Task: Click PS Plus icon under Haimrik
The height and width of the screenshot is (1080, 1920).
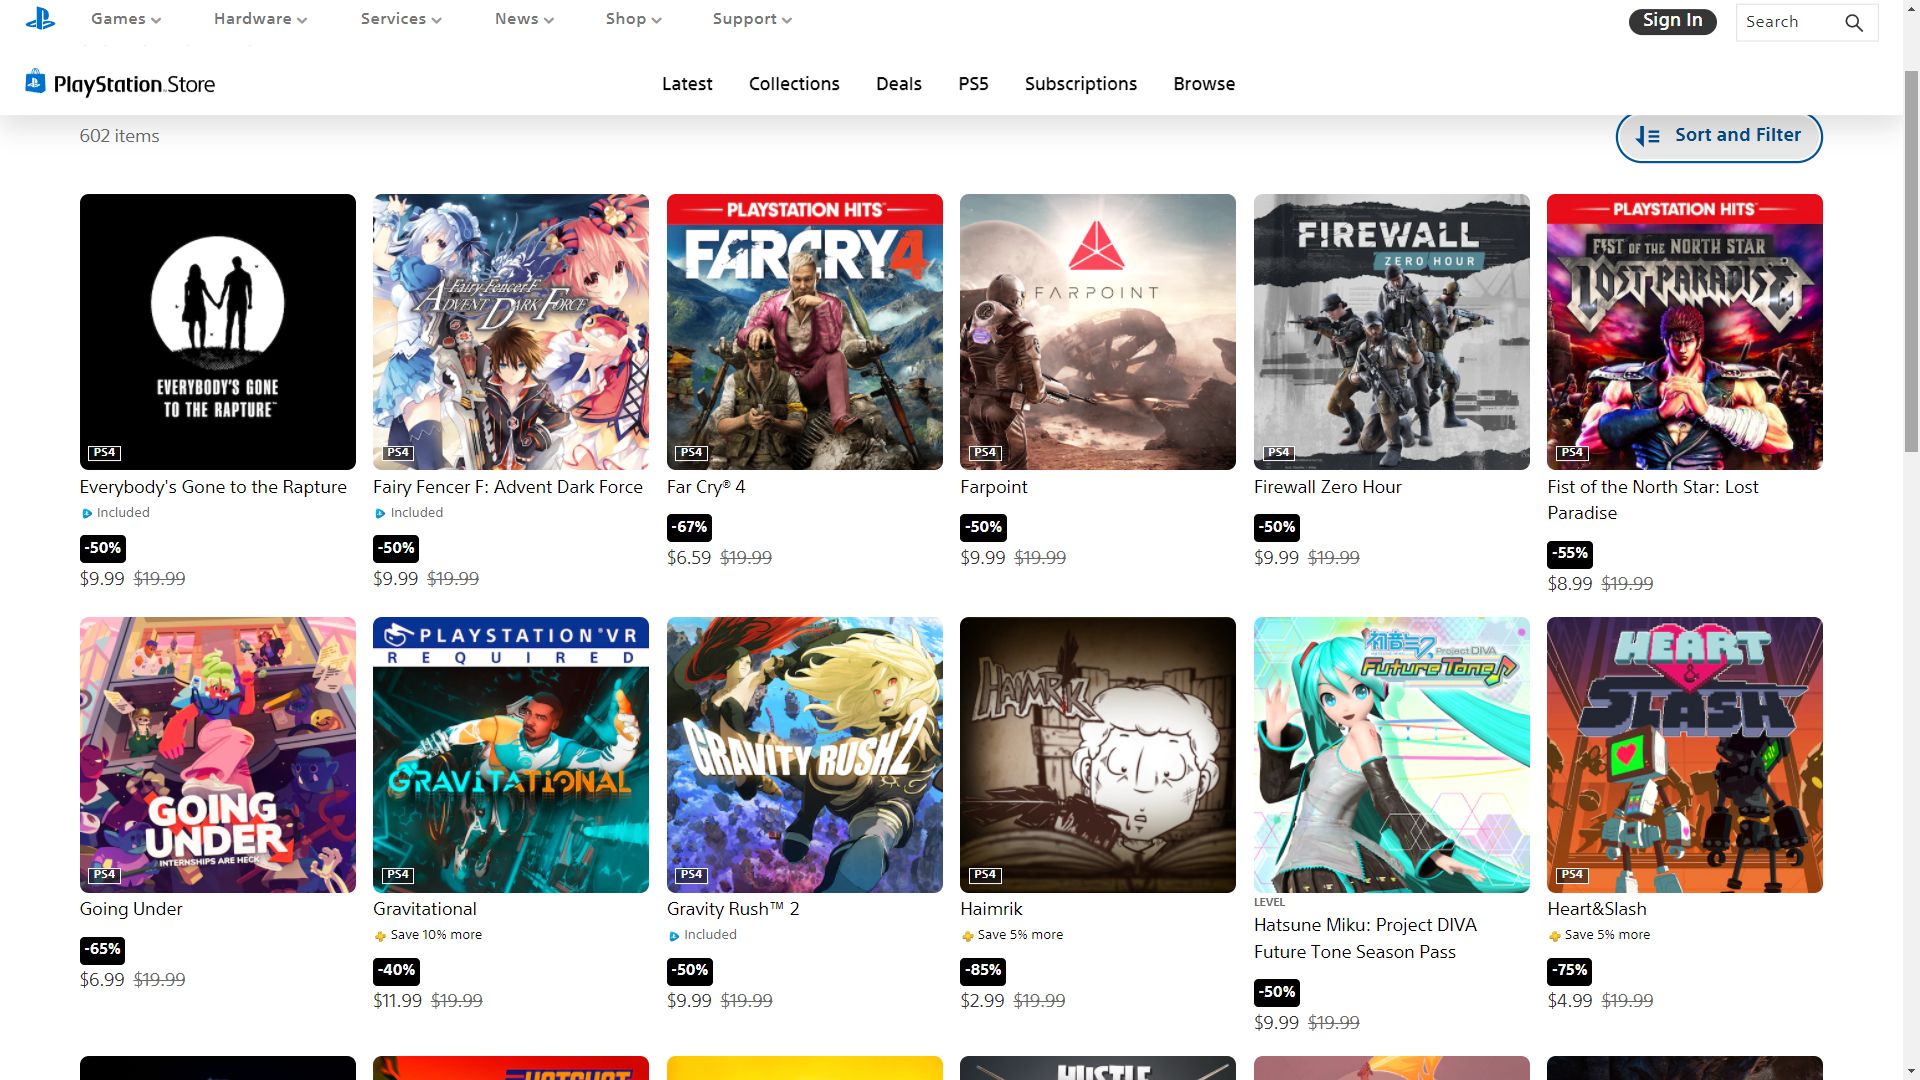Action: click(x=967, y=936)
